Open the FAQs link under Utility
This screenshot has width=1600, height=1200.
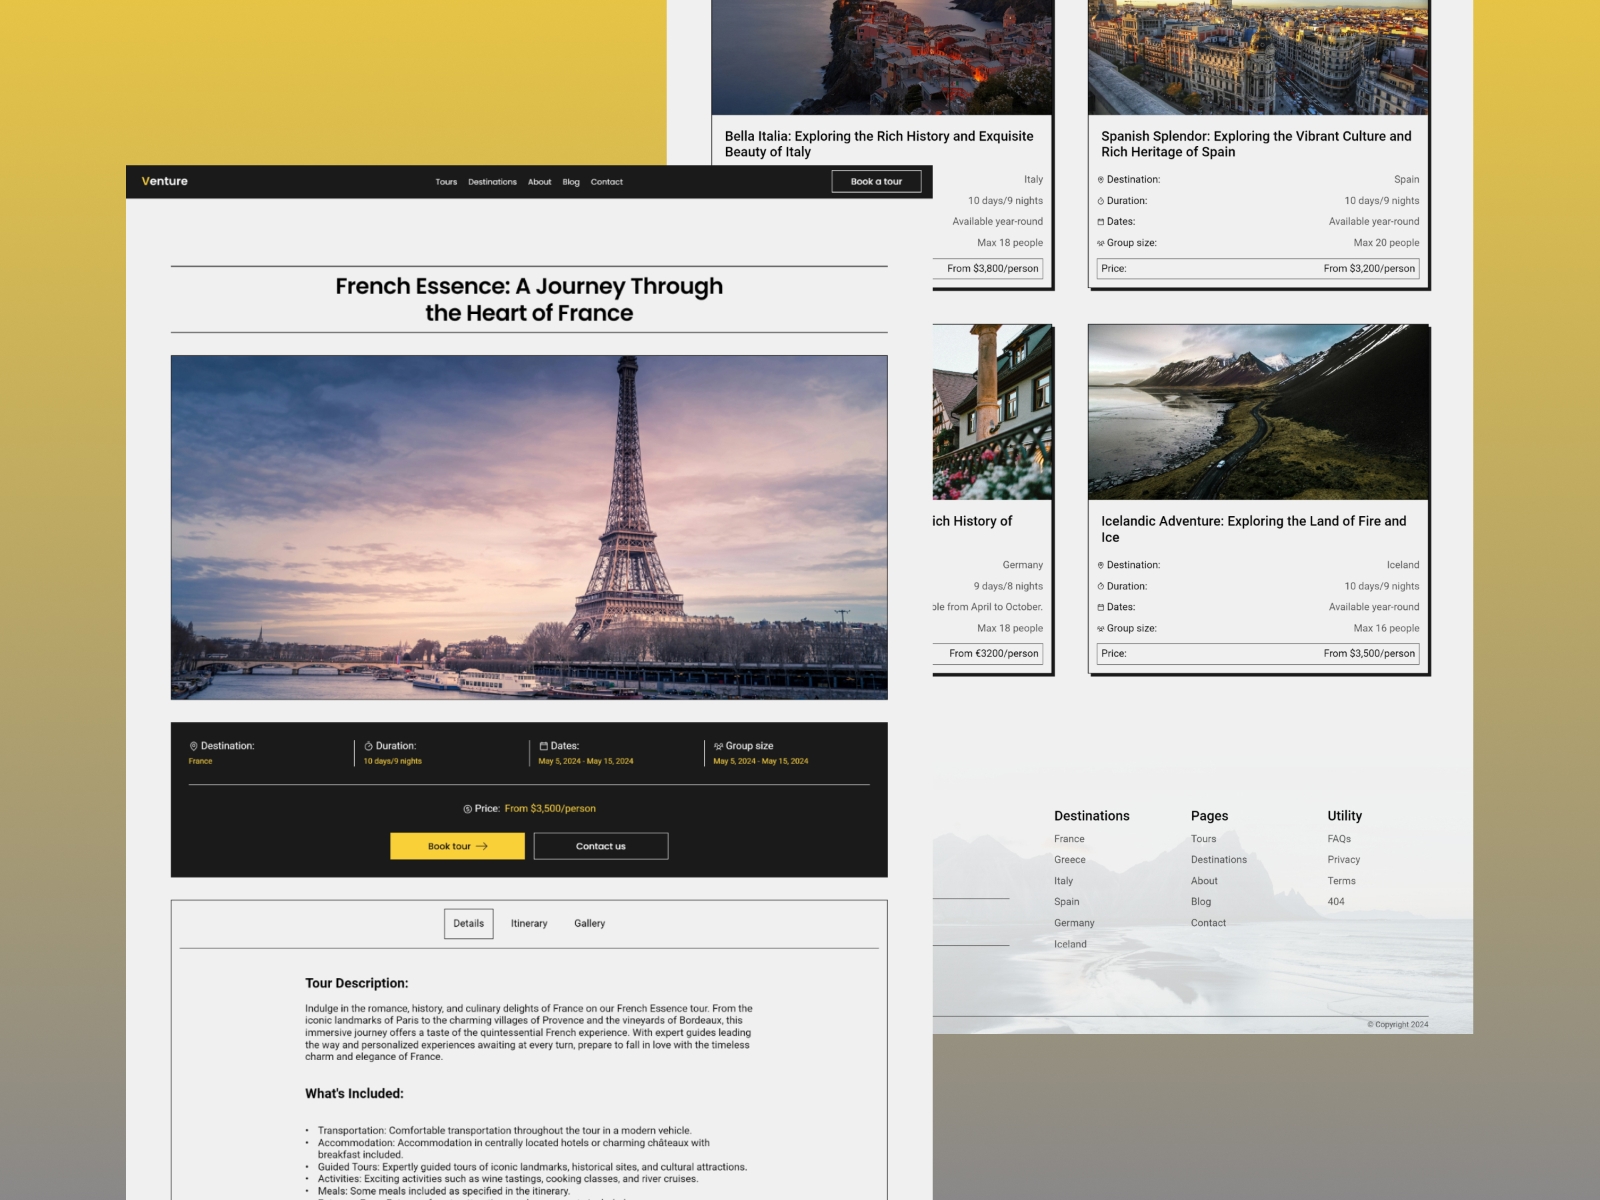[1339, 839]
